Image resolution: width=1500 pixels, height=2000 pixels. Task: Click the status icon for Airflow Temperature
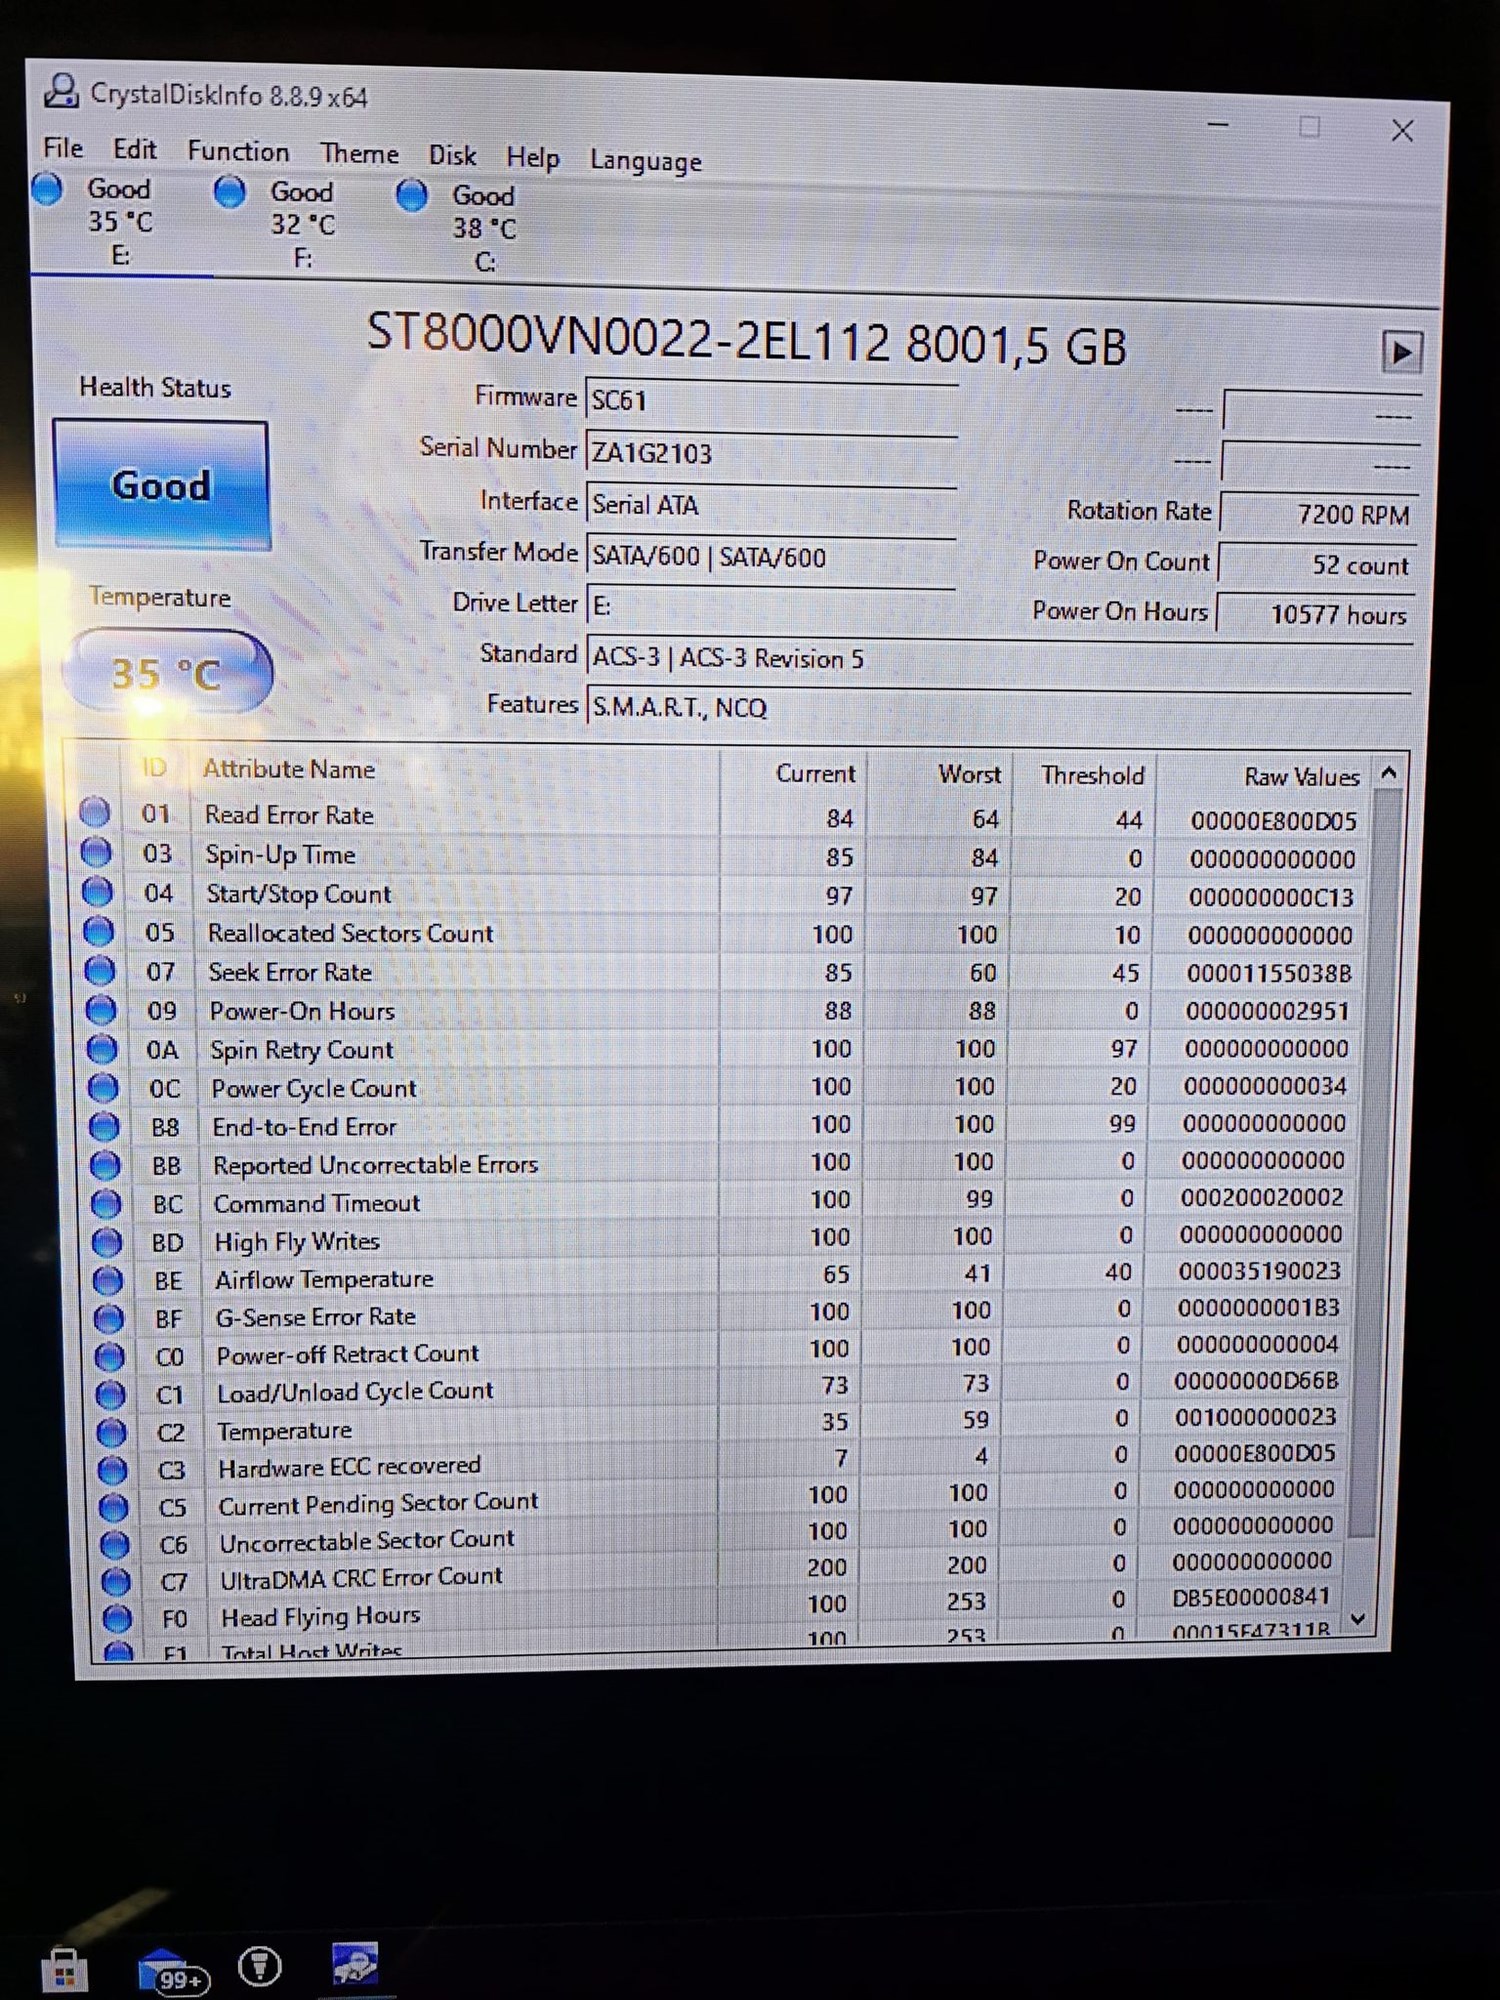pyautogui.click(x=107, y=1280)
